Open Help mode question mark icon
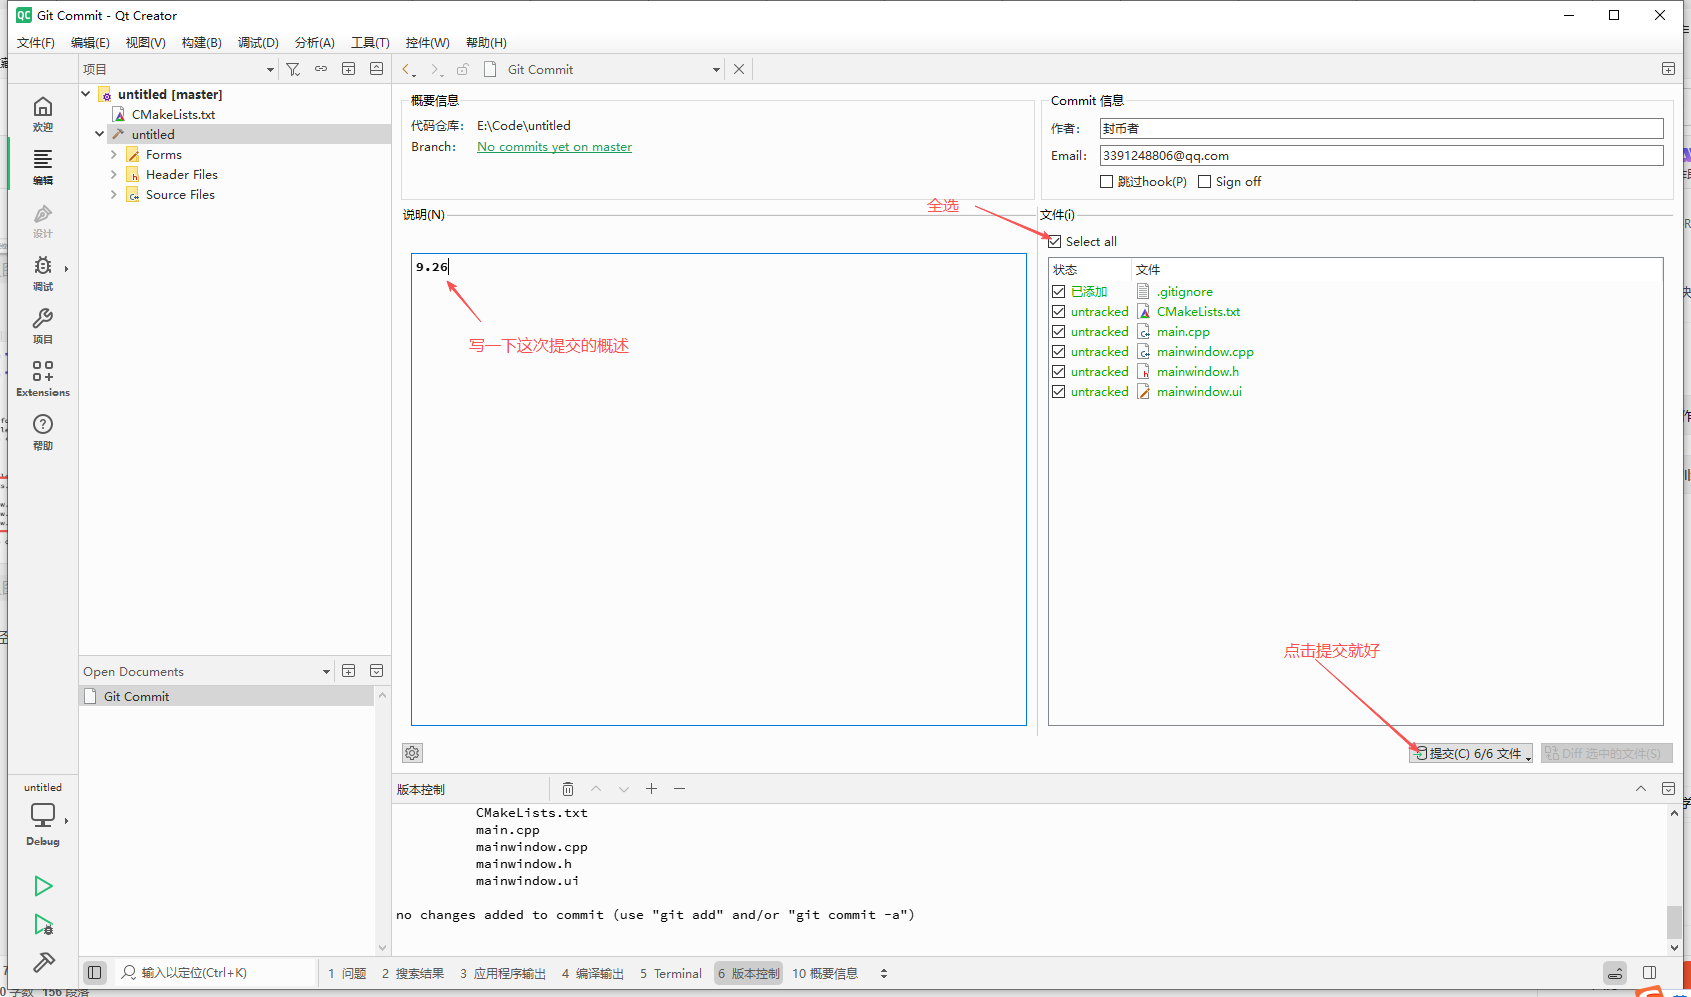This screenshot has height=997, width=1691. click(43, 431)
